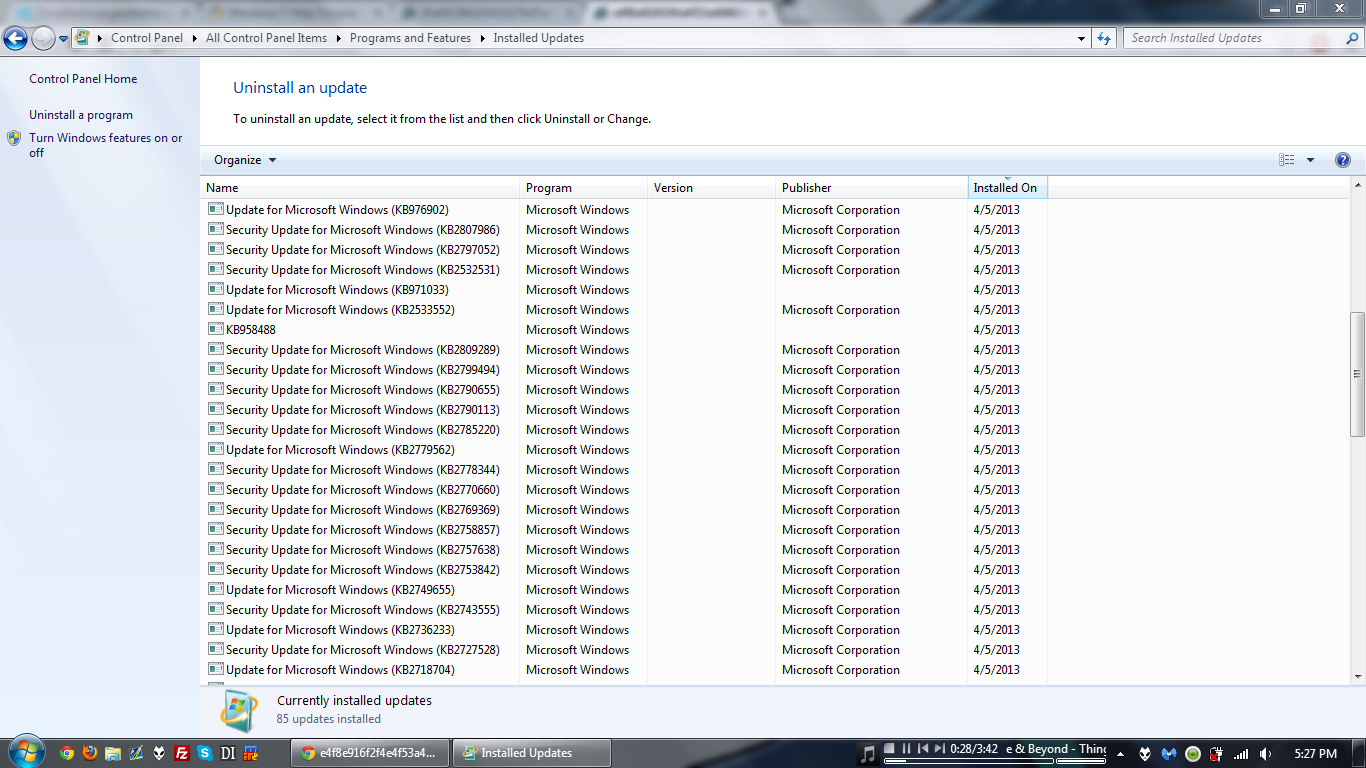Switch to Installed Updates taskbar button
1366x768 pixels.
(x=531, y=753)
